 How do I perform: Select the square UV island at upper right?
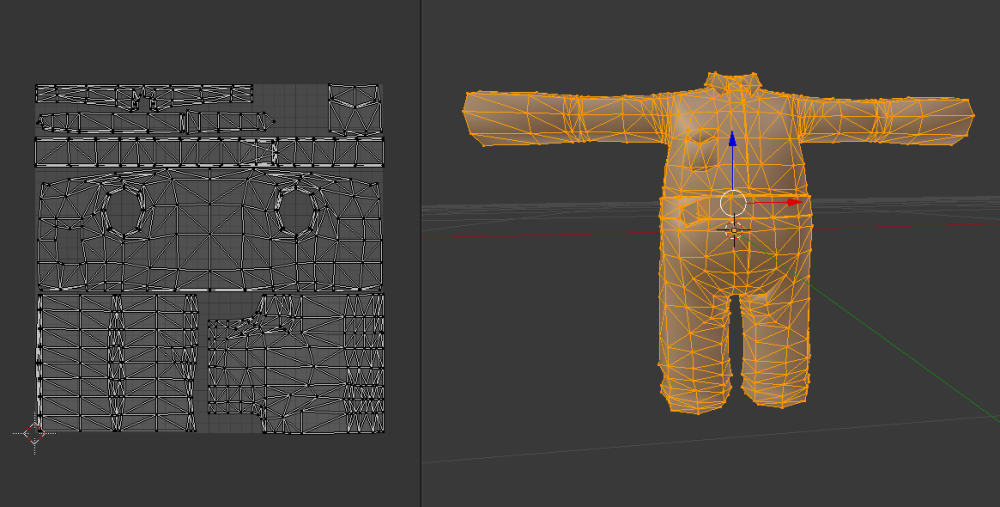coord(355,109)
